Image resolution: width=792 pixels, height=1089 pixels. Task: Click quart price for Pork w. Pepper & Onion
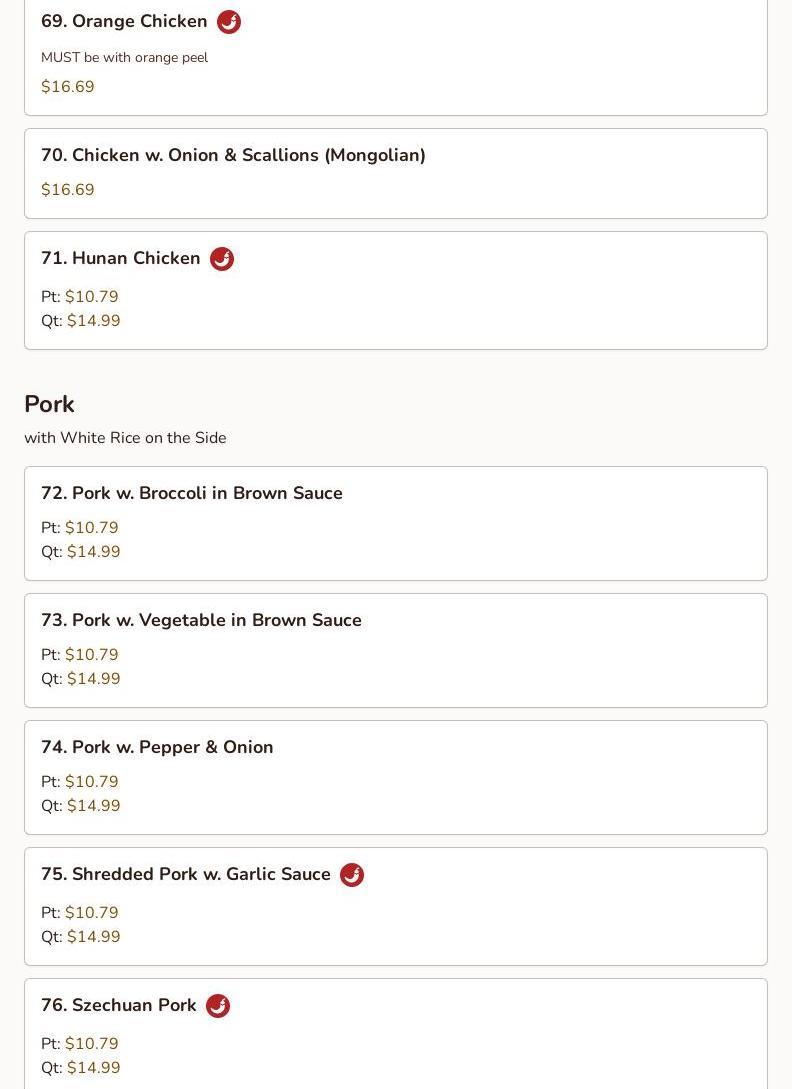[x=93, y=806]
